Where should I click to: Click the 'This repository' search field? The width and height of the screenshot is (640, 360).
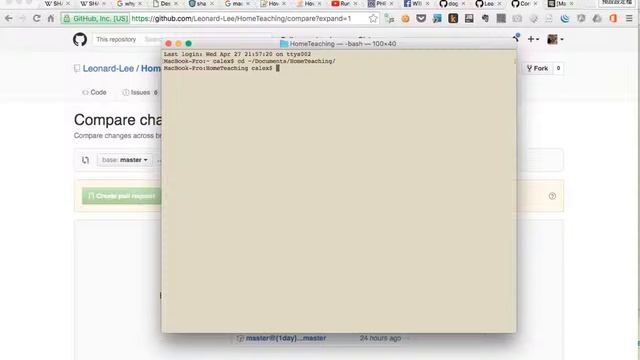pyautogui.click(x=127, y=40)
